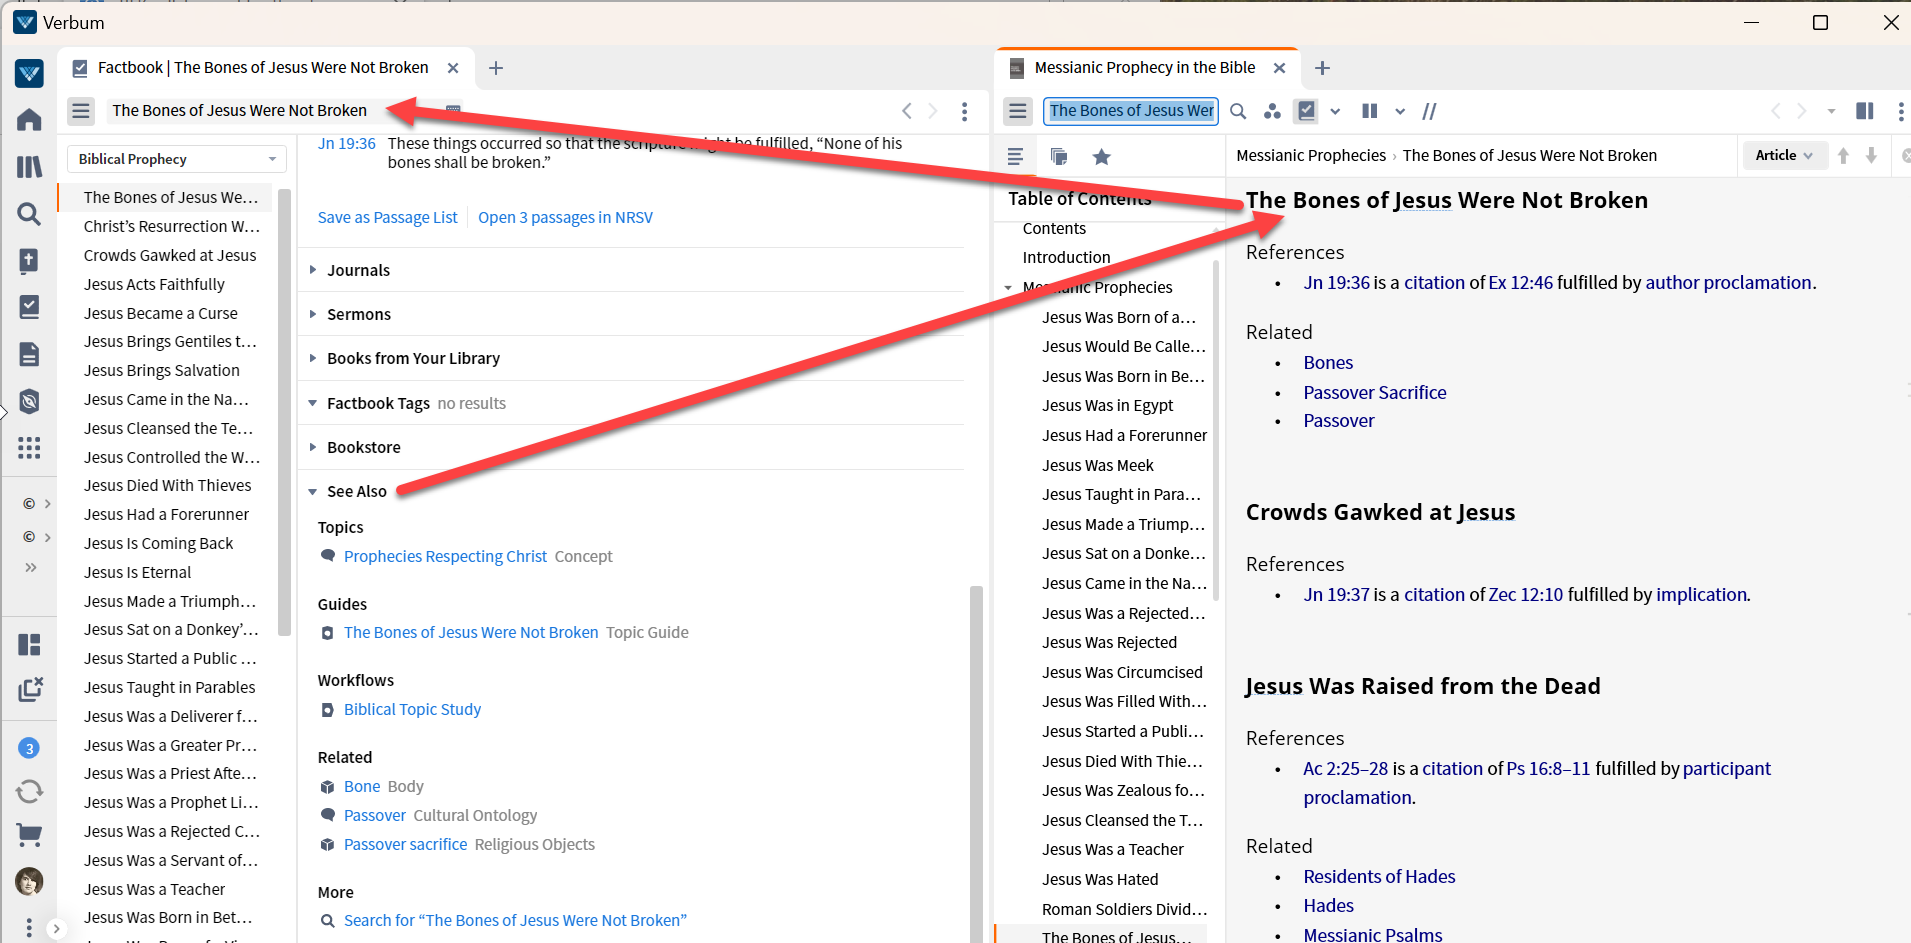Open the star favorites icon

1101,156
